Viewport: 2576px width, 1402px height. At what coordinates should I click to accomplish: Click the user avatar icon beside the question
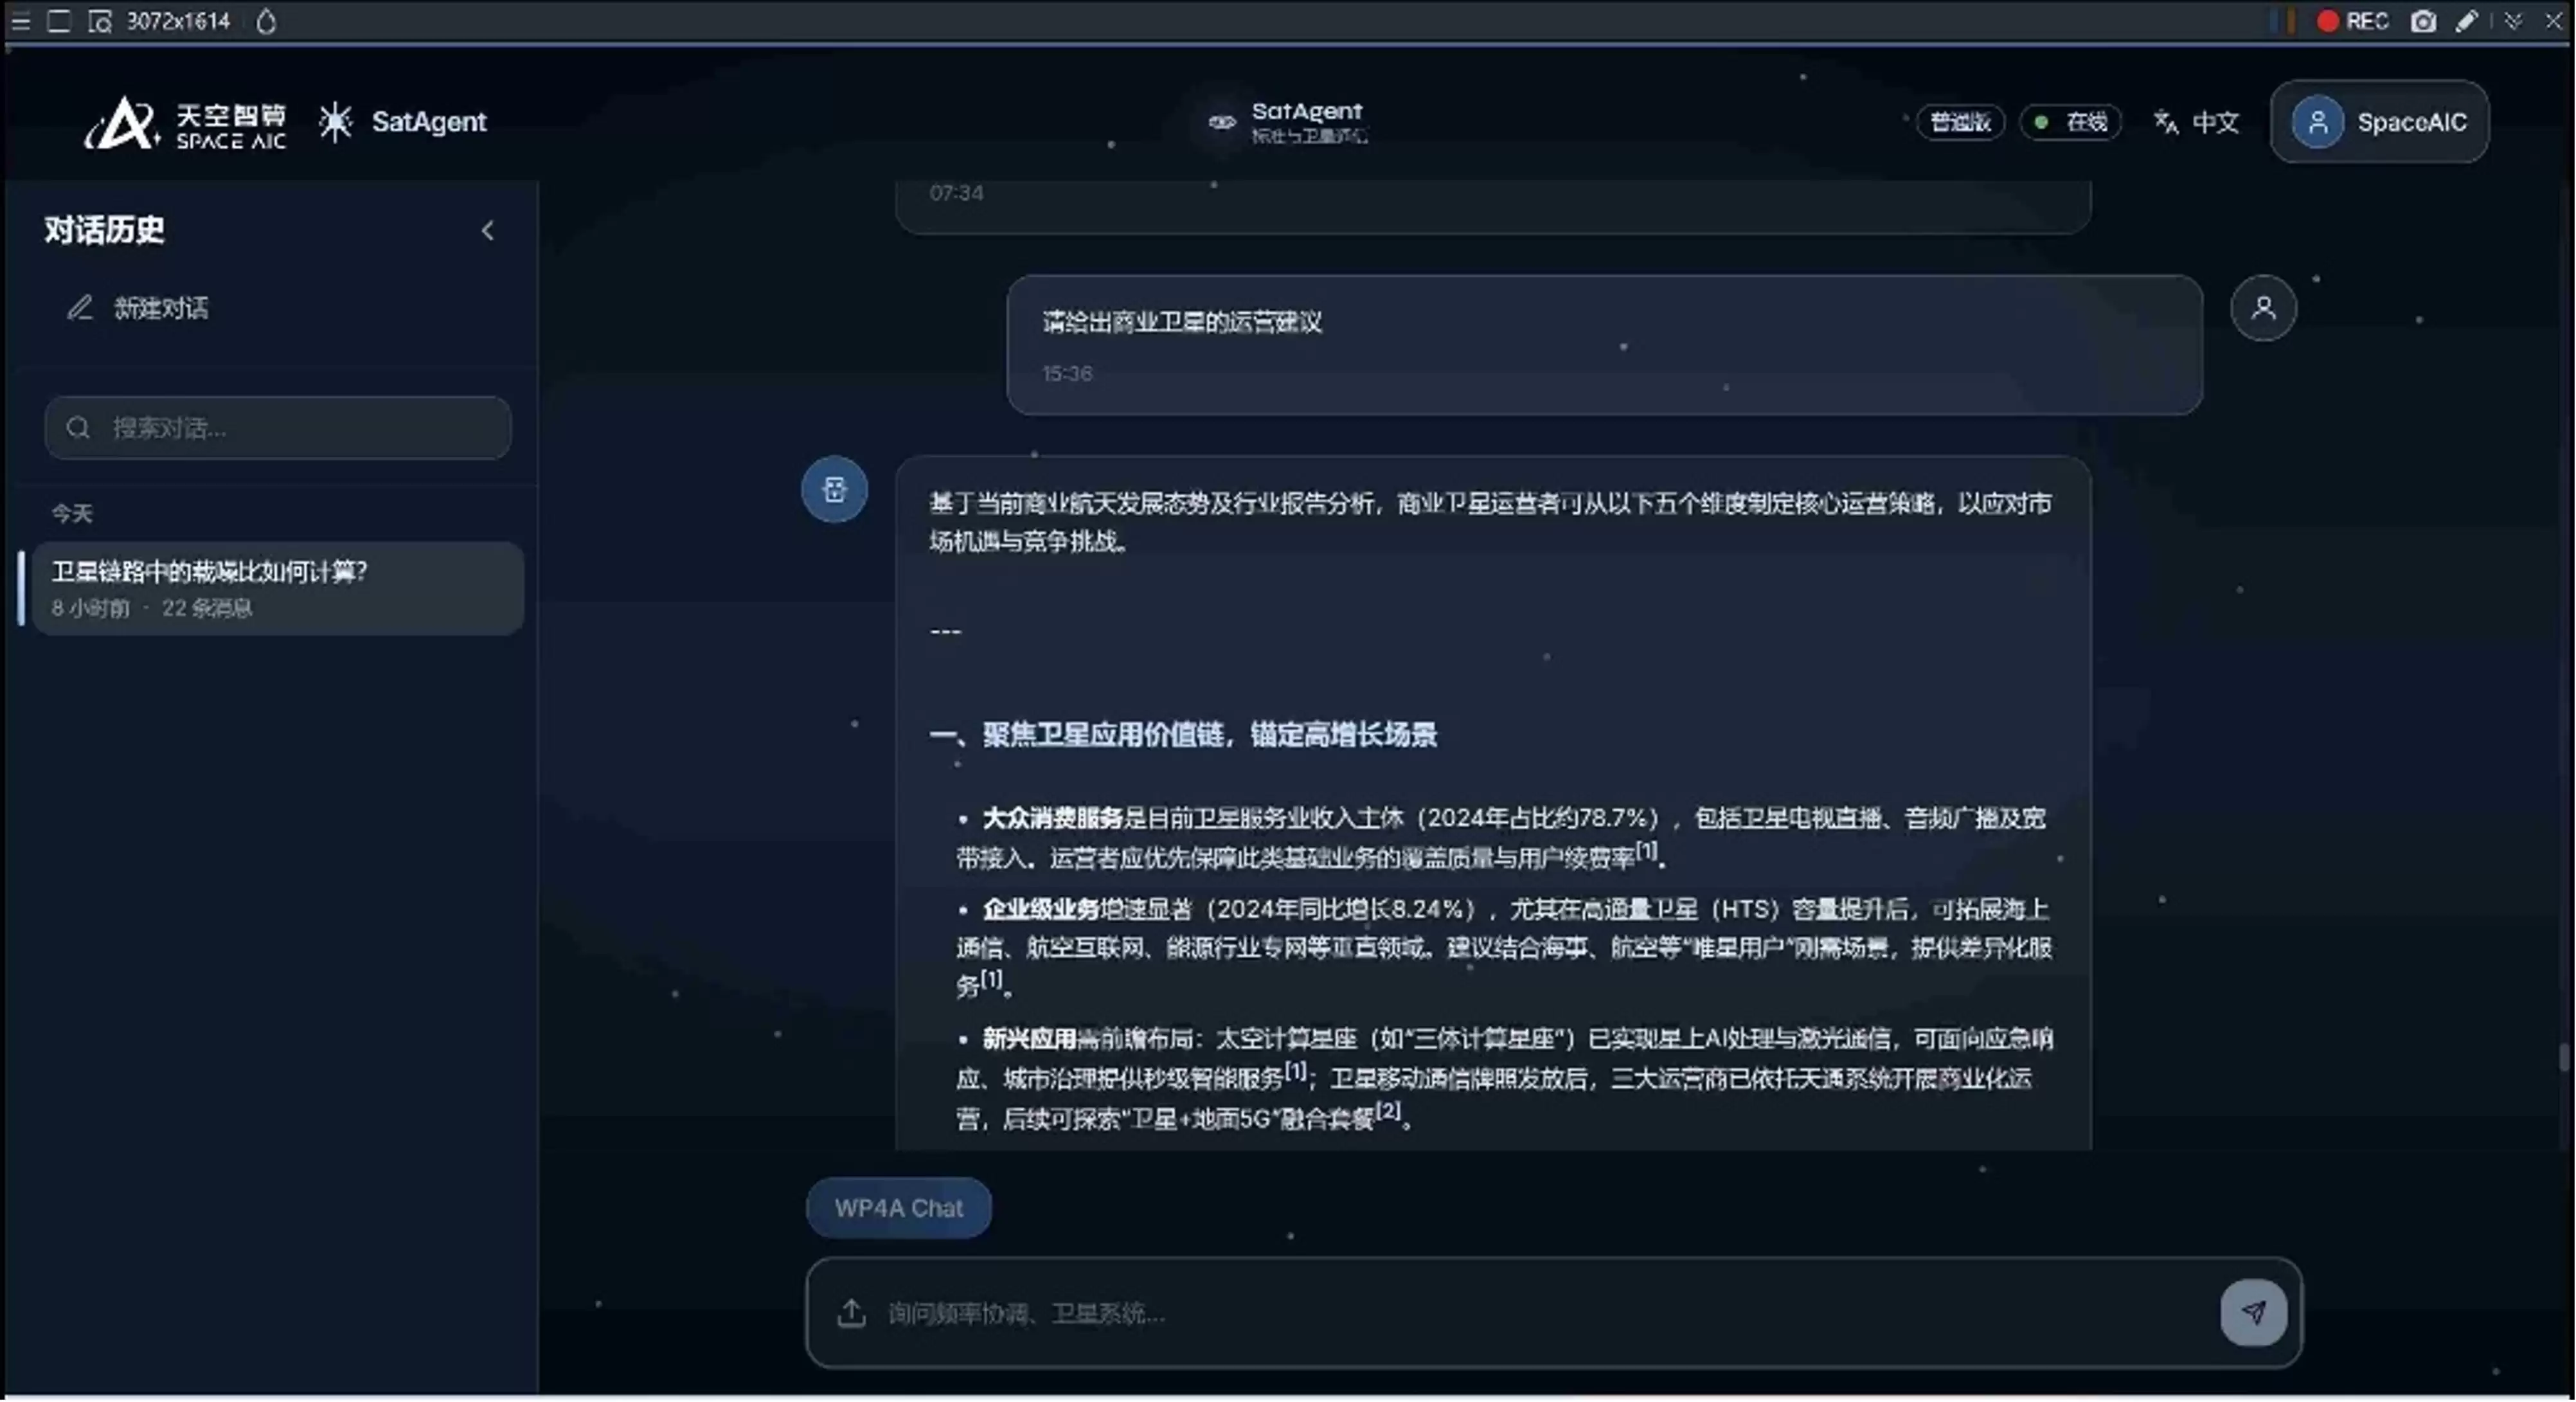coord(2263,307)
